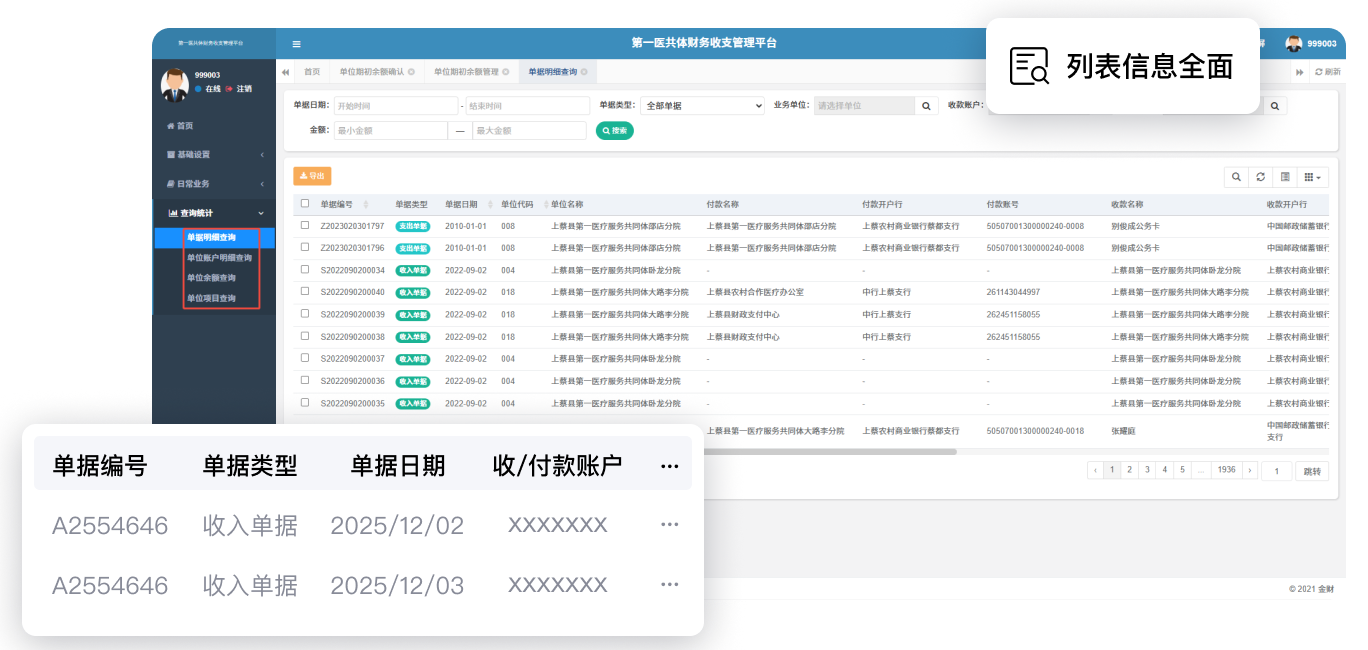Screen dimensions: 1368x650
Task: Sort by 单据日期 column sort arrows
Action: coord(490,204)
